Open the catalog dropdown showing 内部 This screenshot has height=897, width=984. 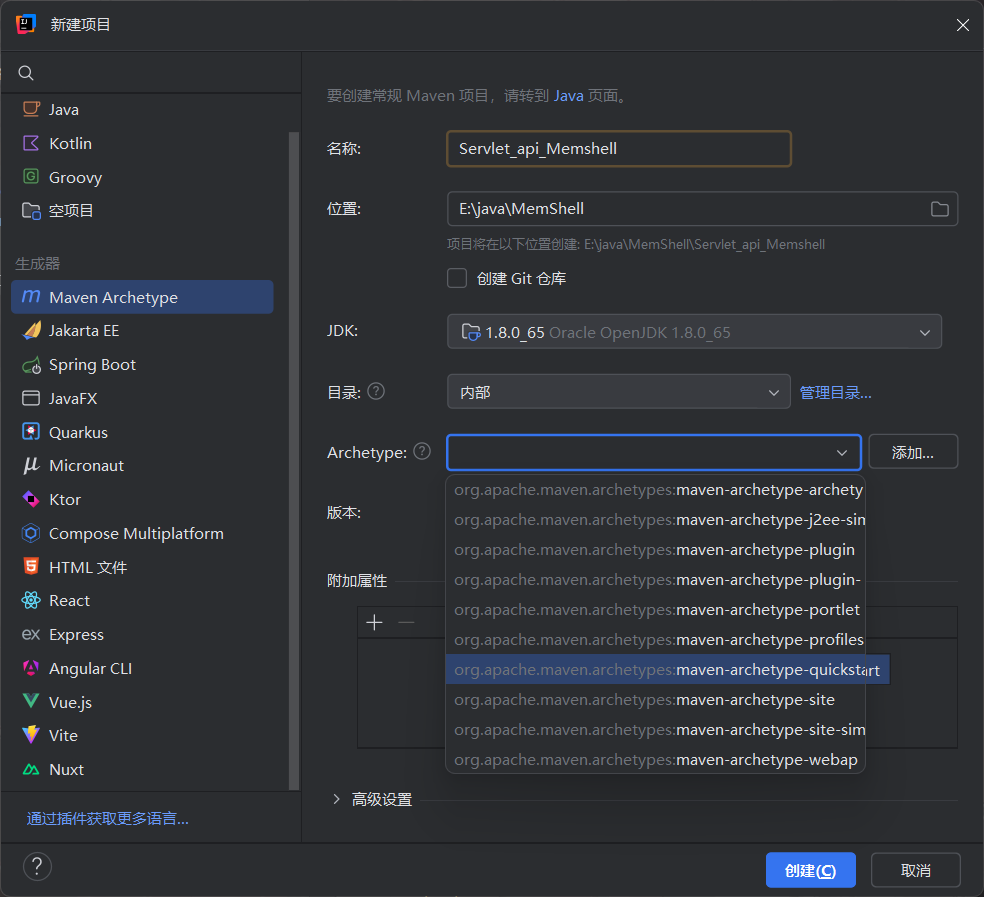(618, 393)
